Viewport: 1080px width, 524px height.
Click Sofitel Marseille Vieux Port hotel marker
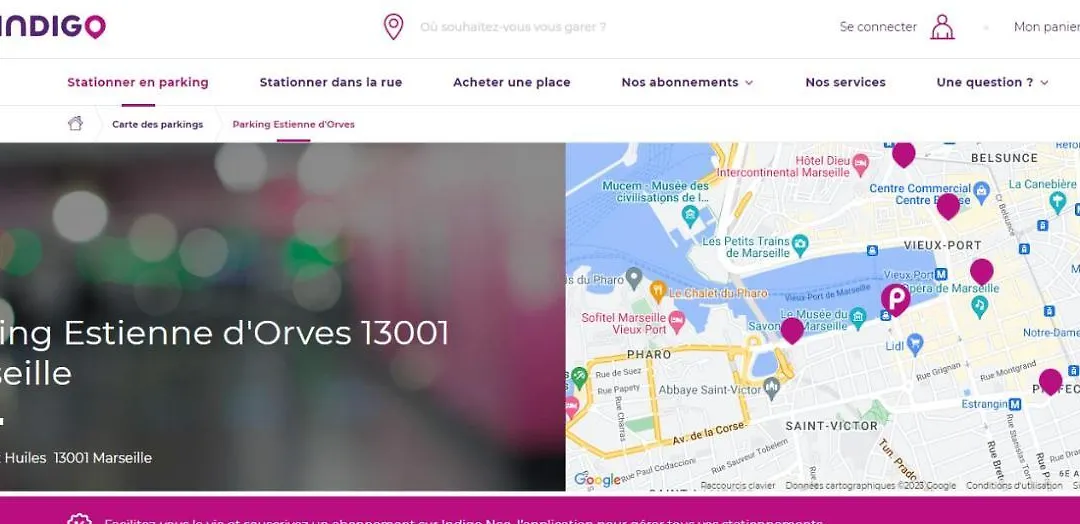coord(676,319)
